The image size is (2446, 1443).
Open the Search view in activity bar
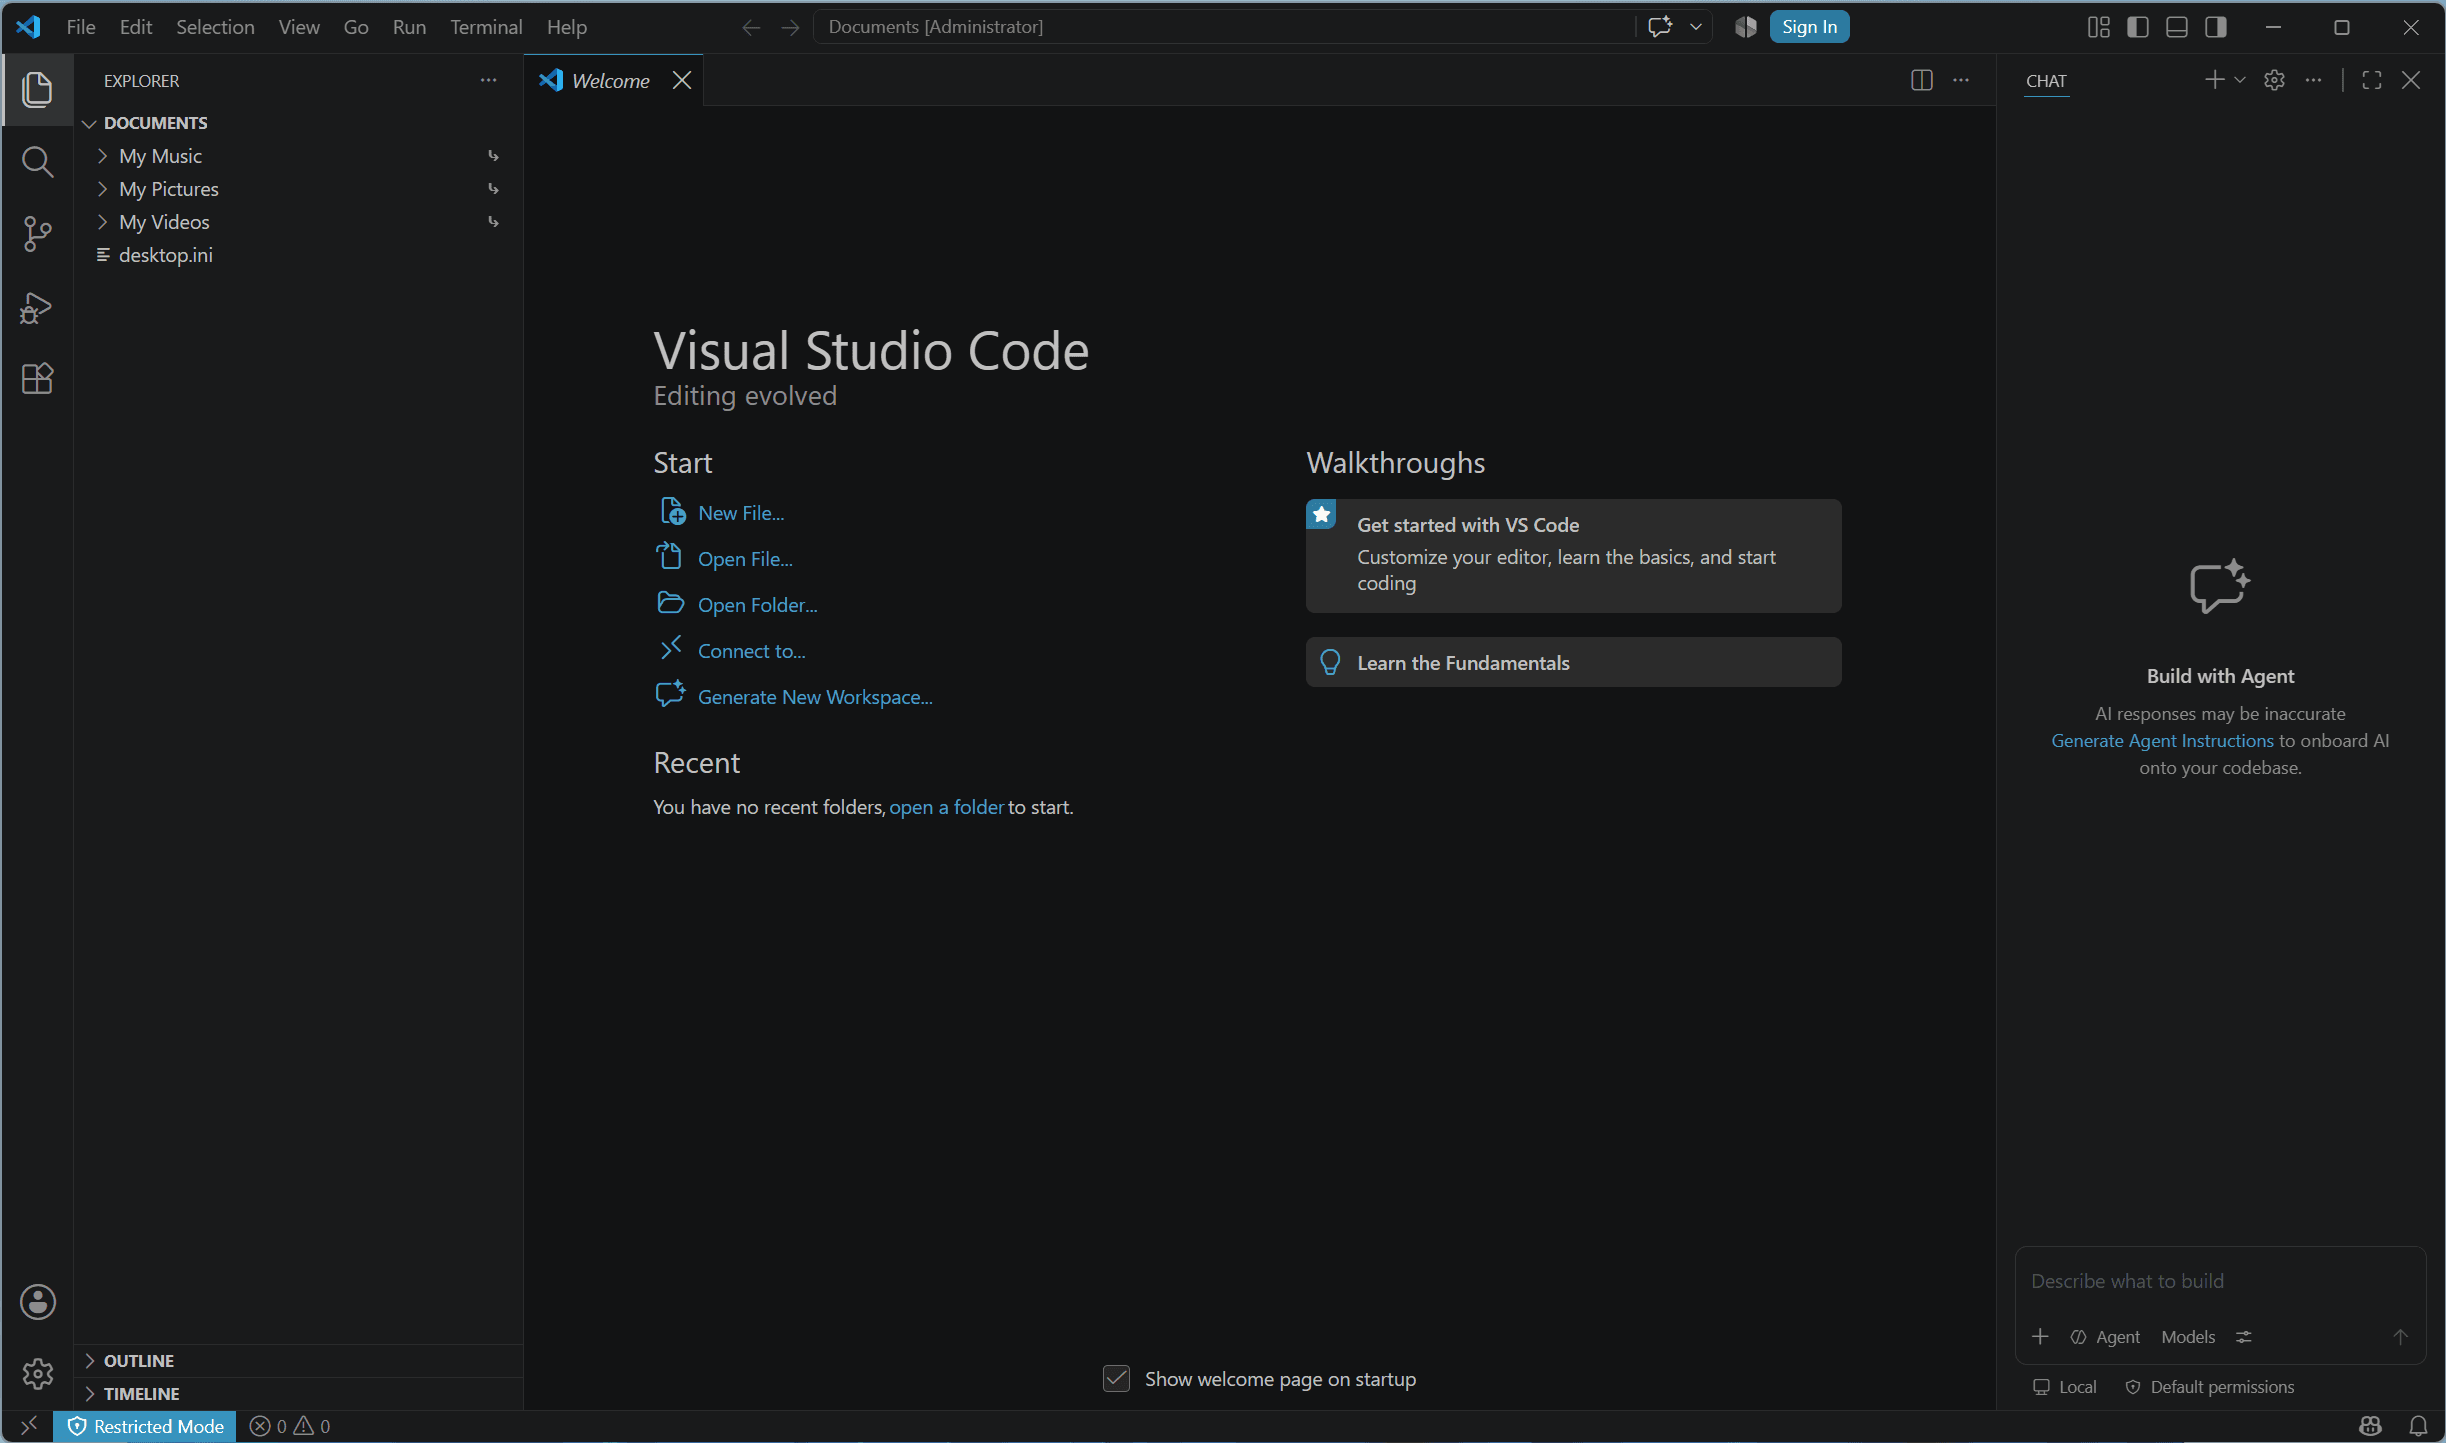point(37,162)
